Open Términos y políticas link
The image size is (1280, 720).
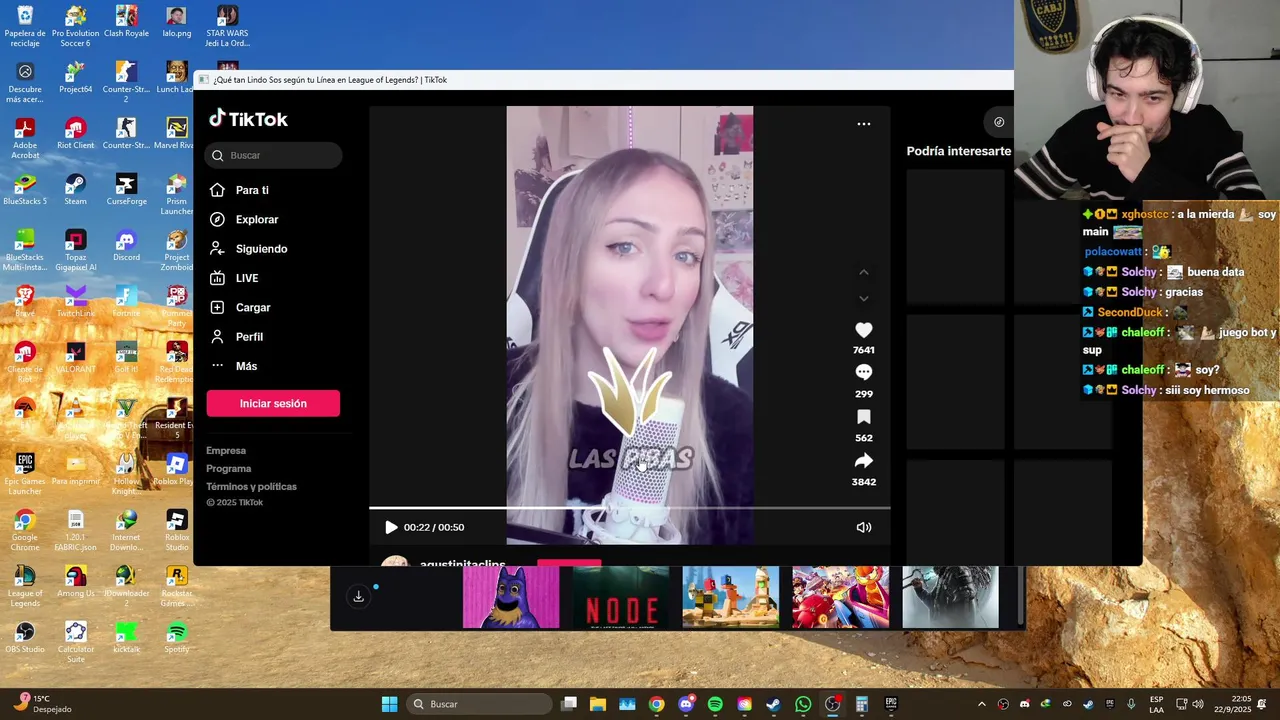point(251,487)
